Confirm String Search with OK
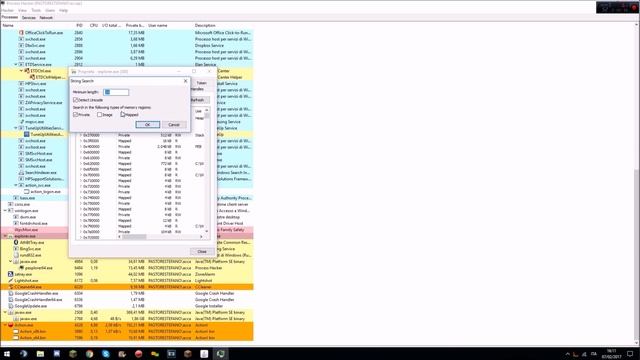The image size is (640, 360). (x=147, y=124)
